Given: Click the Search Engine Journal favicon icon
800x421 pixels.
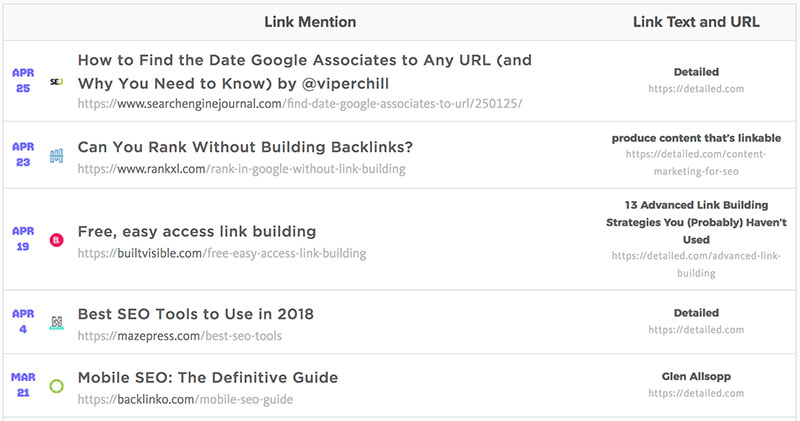Looking at the screenshot, I should 56,82.
